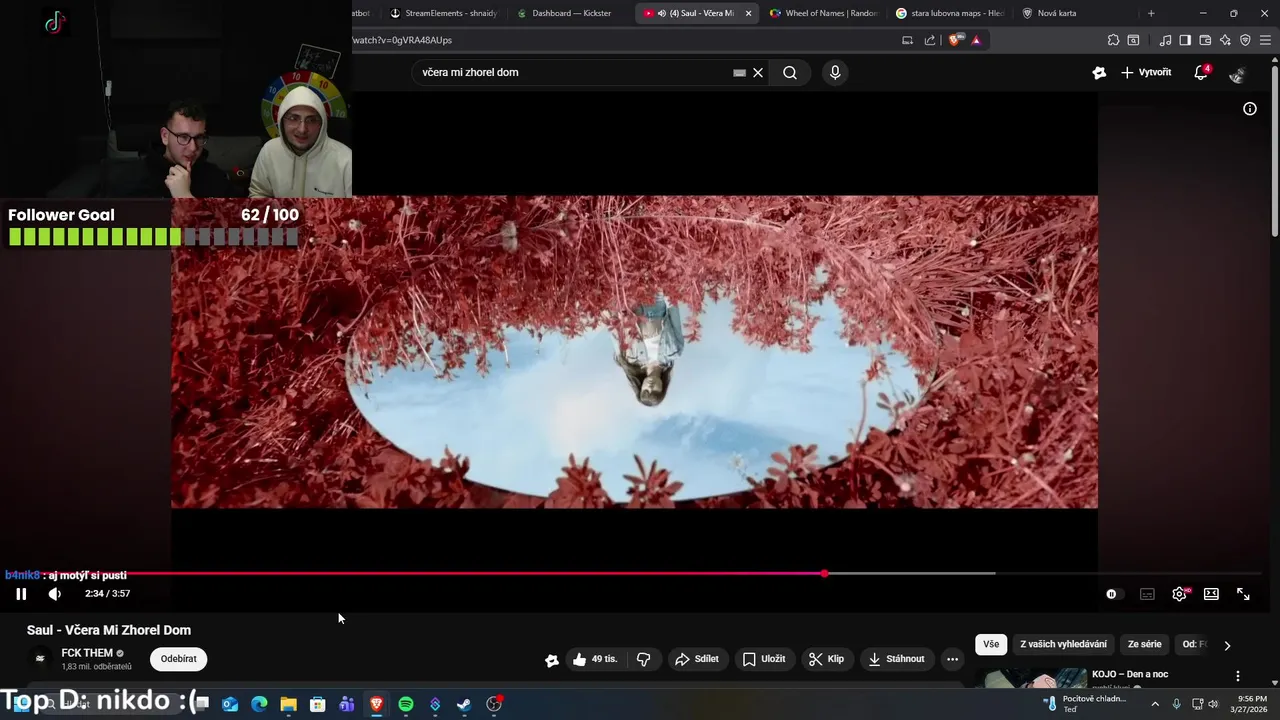Dislike the video with thumbs down
This screenshot has width=1280, height=720.
(644, 659)
